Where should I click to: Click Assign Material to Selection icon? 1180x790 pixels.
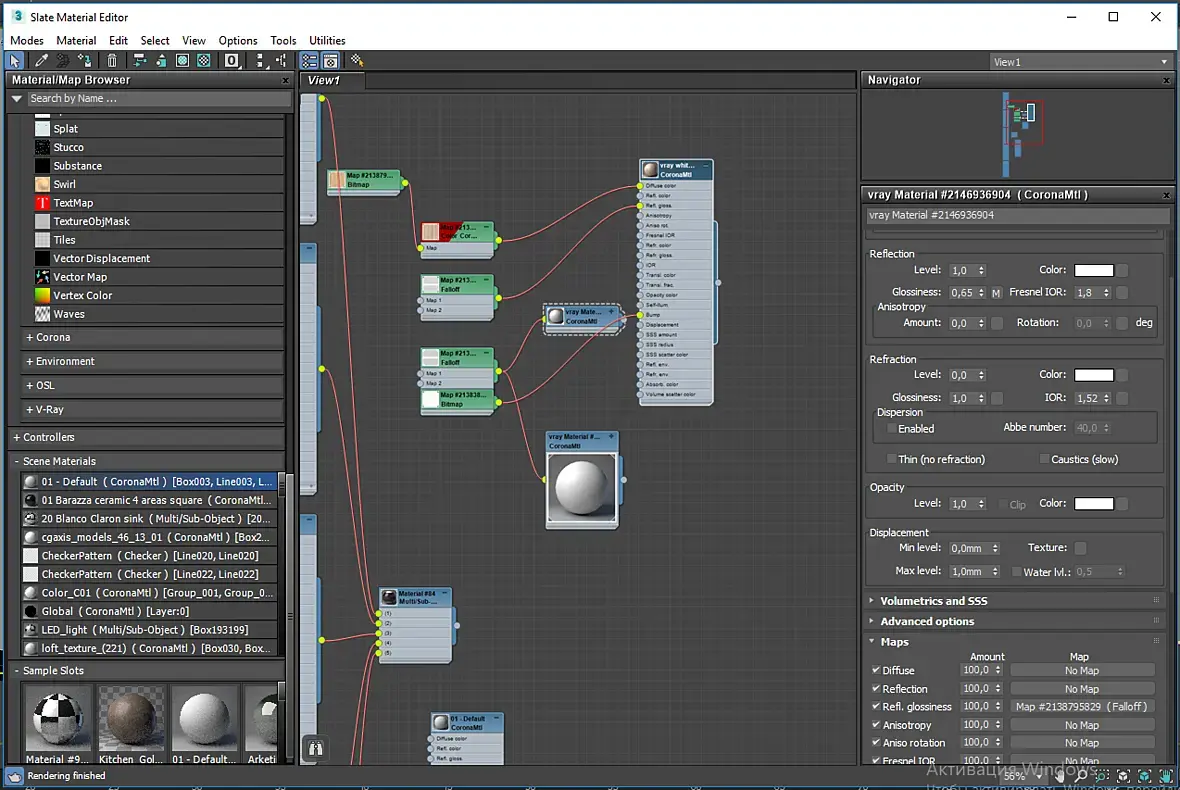[87, 61]
